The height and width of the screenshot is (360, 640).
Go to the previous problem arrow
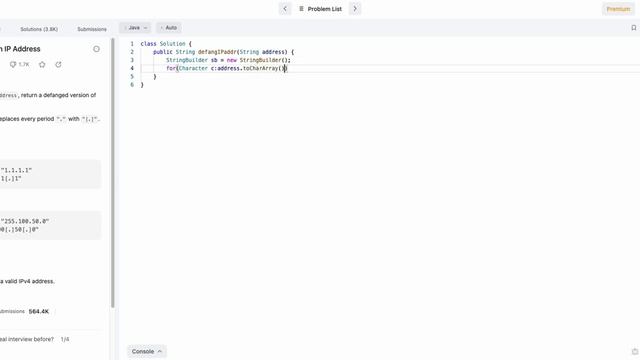(x=285, y=9)
